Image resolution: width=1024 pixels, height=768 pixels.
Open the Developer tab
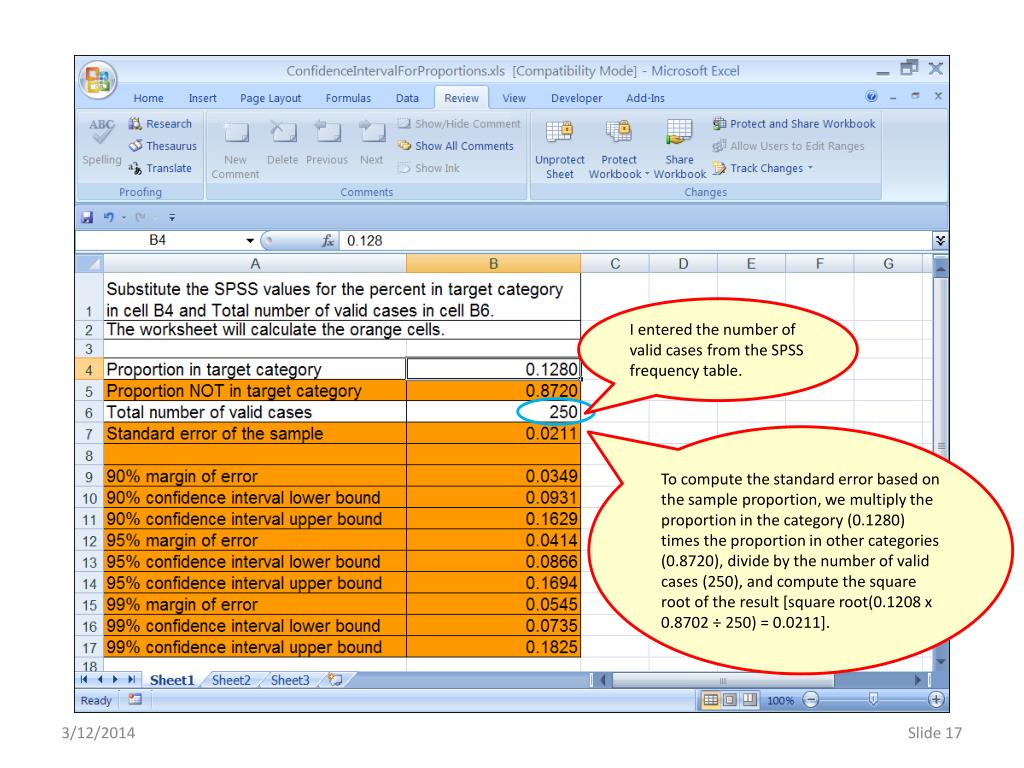576,98
